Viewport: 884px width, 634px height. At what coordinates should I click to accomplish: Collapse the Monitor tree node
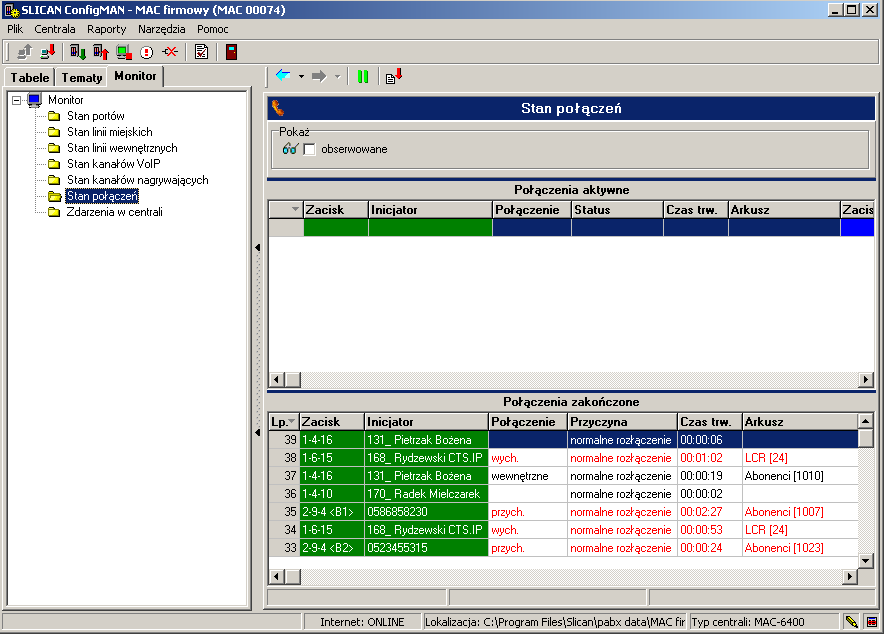click(x=17, y=100)
